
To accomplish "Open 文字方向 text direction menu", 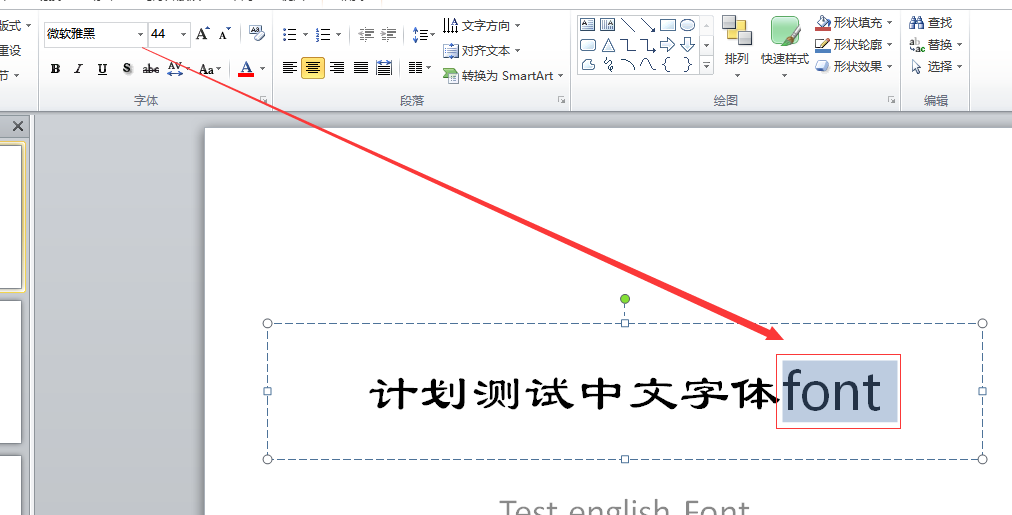I will 481,26.
